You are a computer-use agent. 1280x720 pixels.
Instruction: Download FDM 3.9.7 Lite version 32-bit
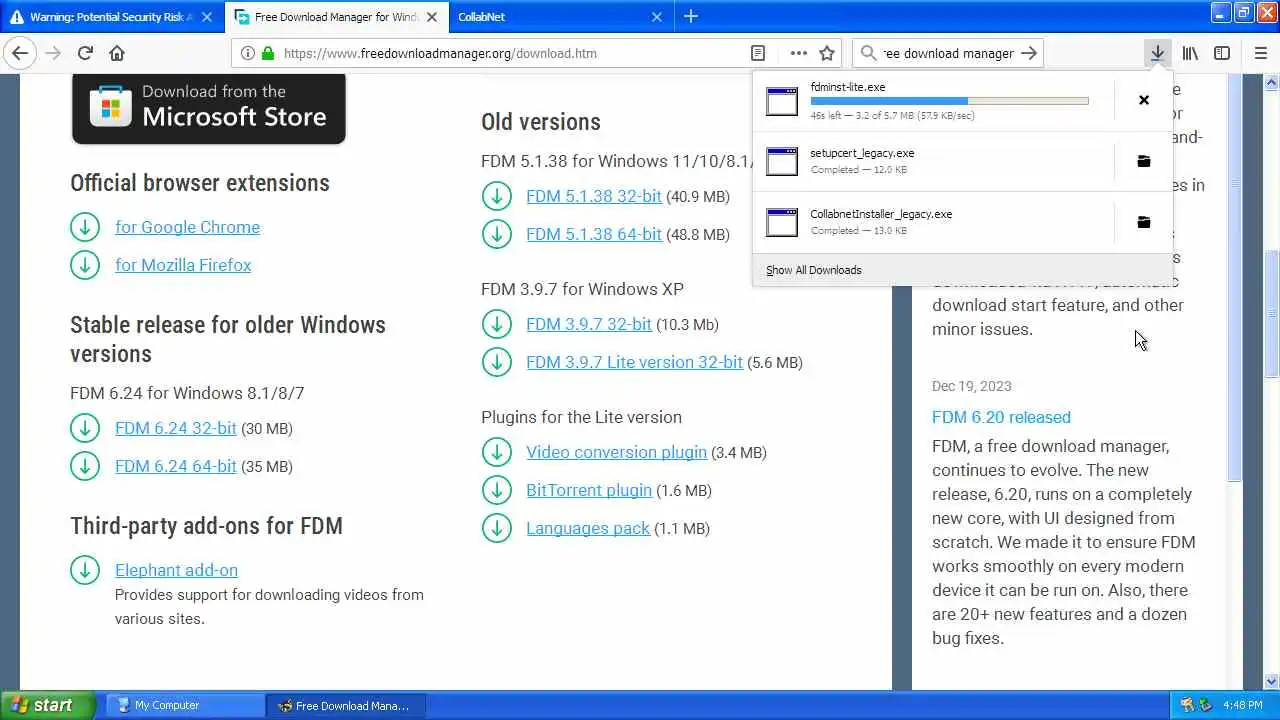pyautogui.click(x=634, y=362)
